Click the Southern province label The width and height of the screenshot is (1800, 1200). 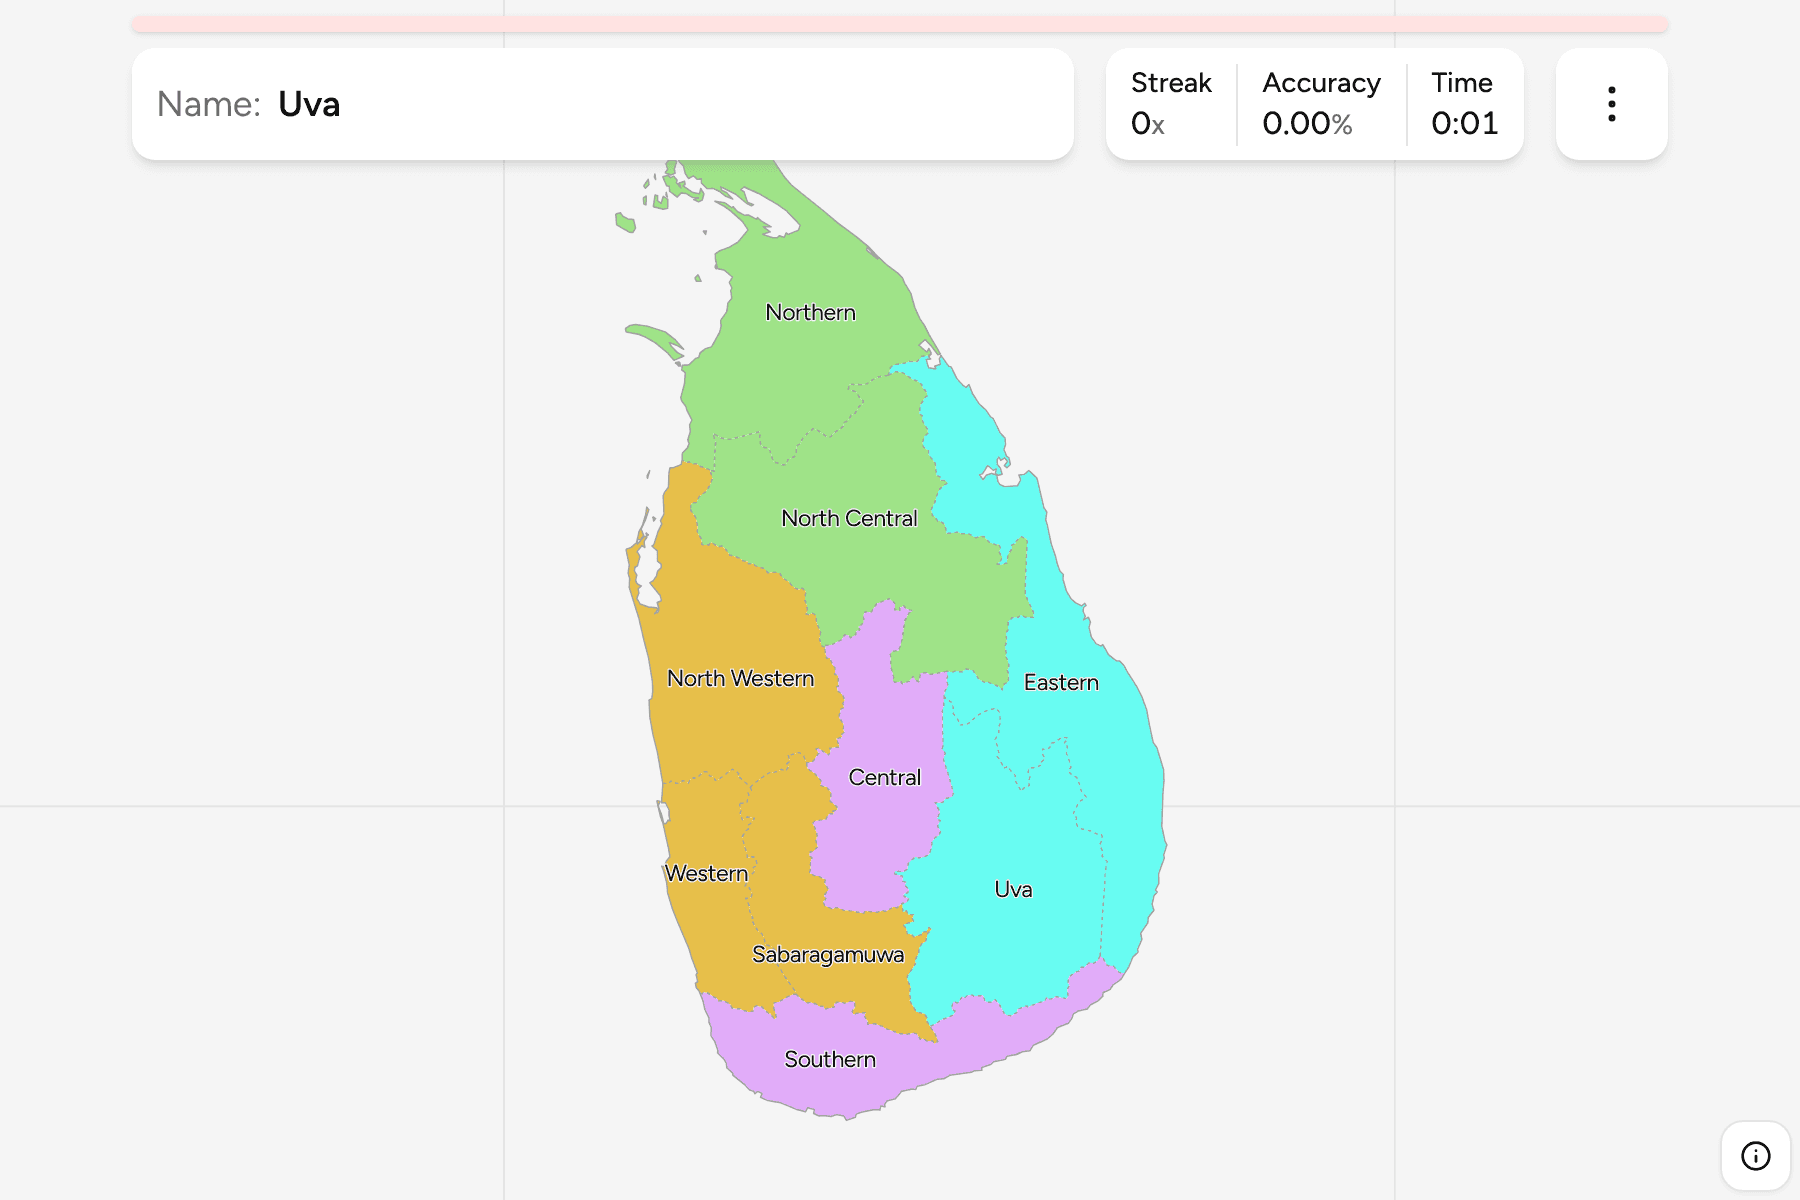[830, 1059]
